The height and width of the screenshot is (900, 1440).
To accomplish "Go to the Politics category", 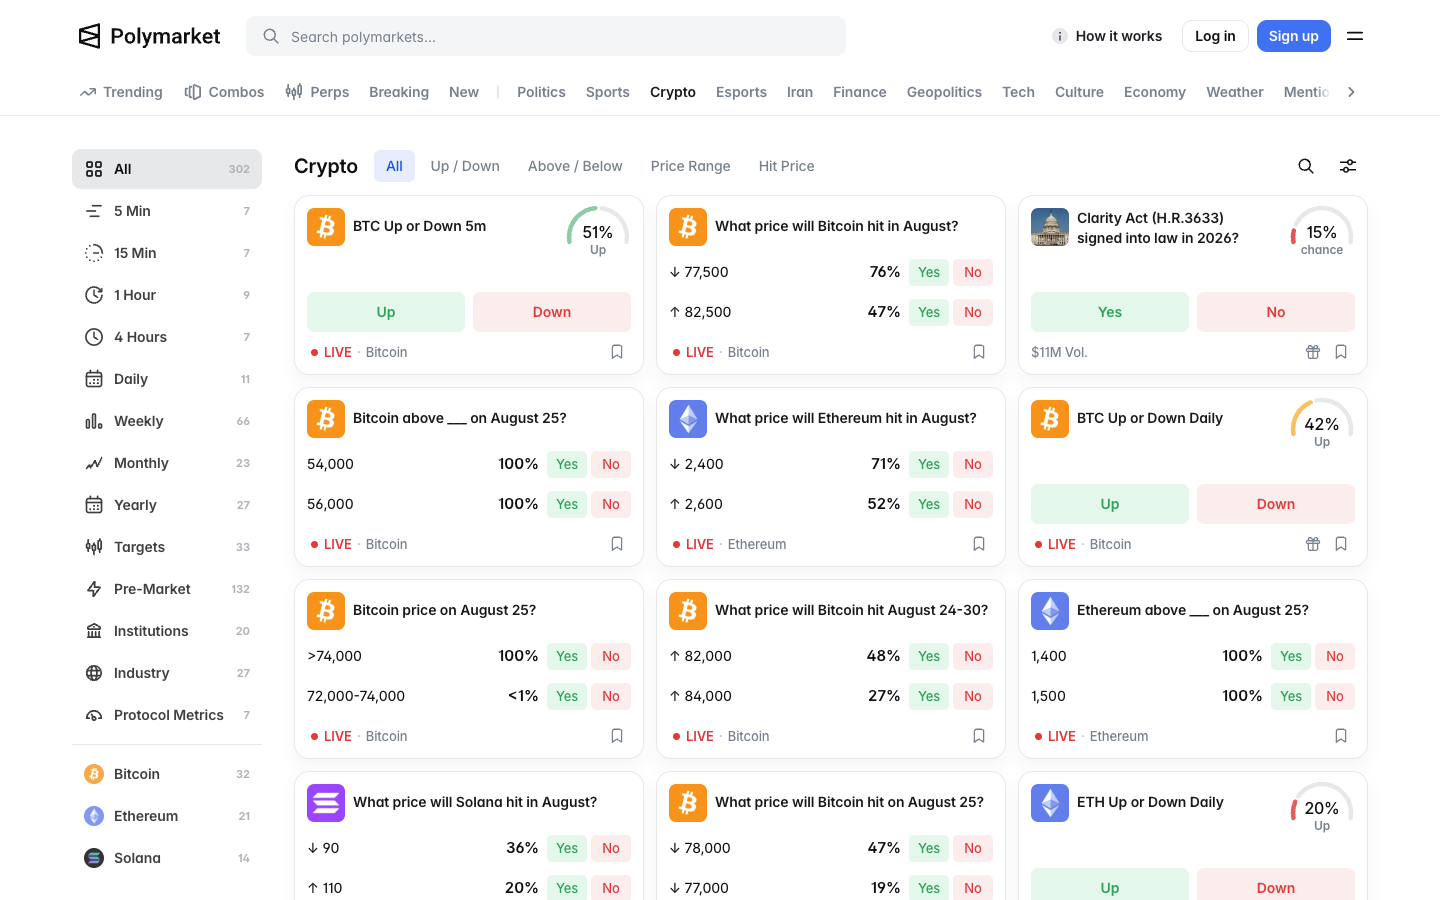I will (x=541, y=92).
